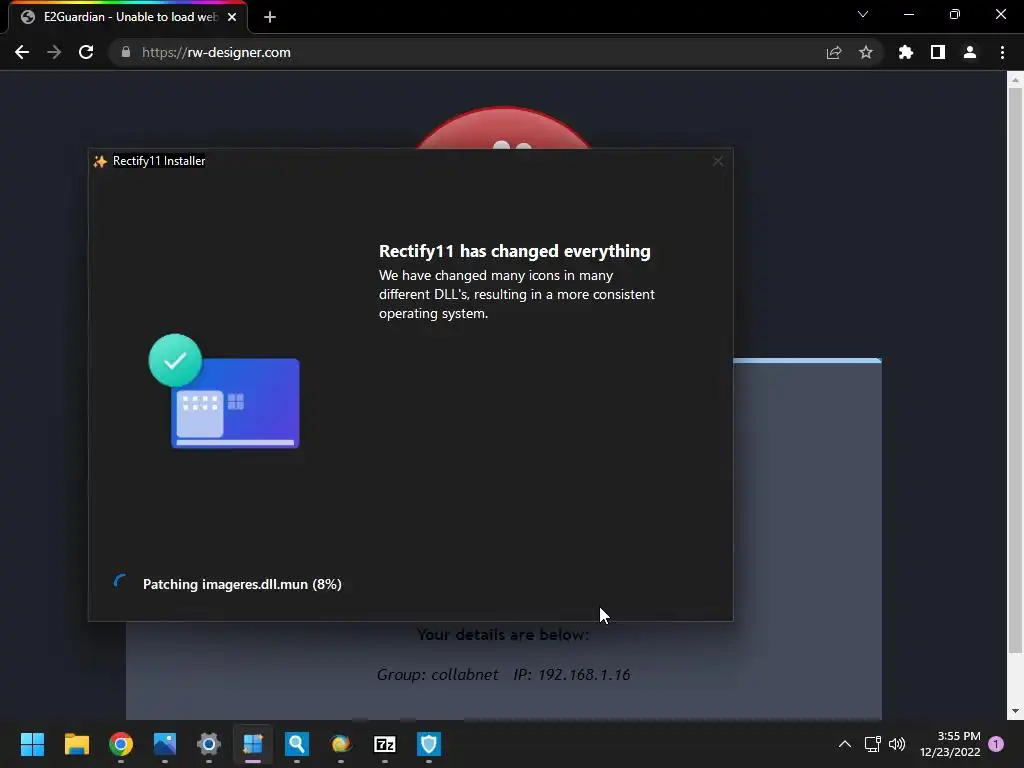Reload the rw-designer.com page
Image resolution: width=1024 pixels, height=768 pixels.
coord(86,52)
